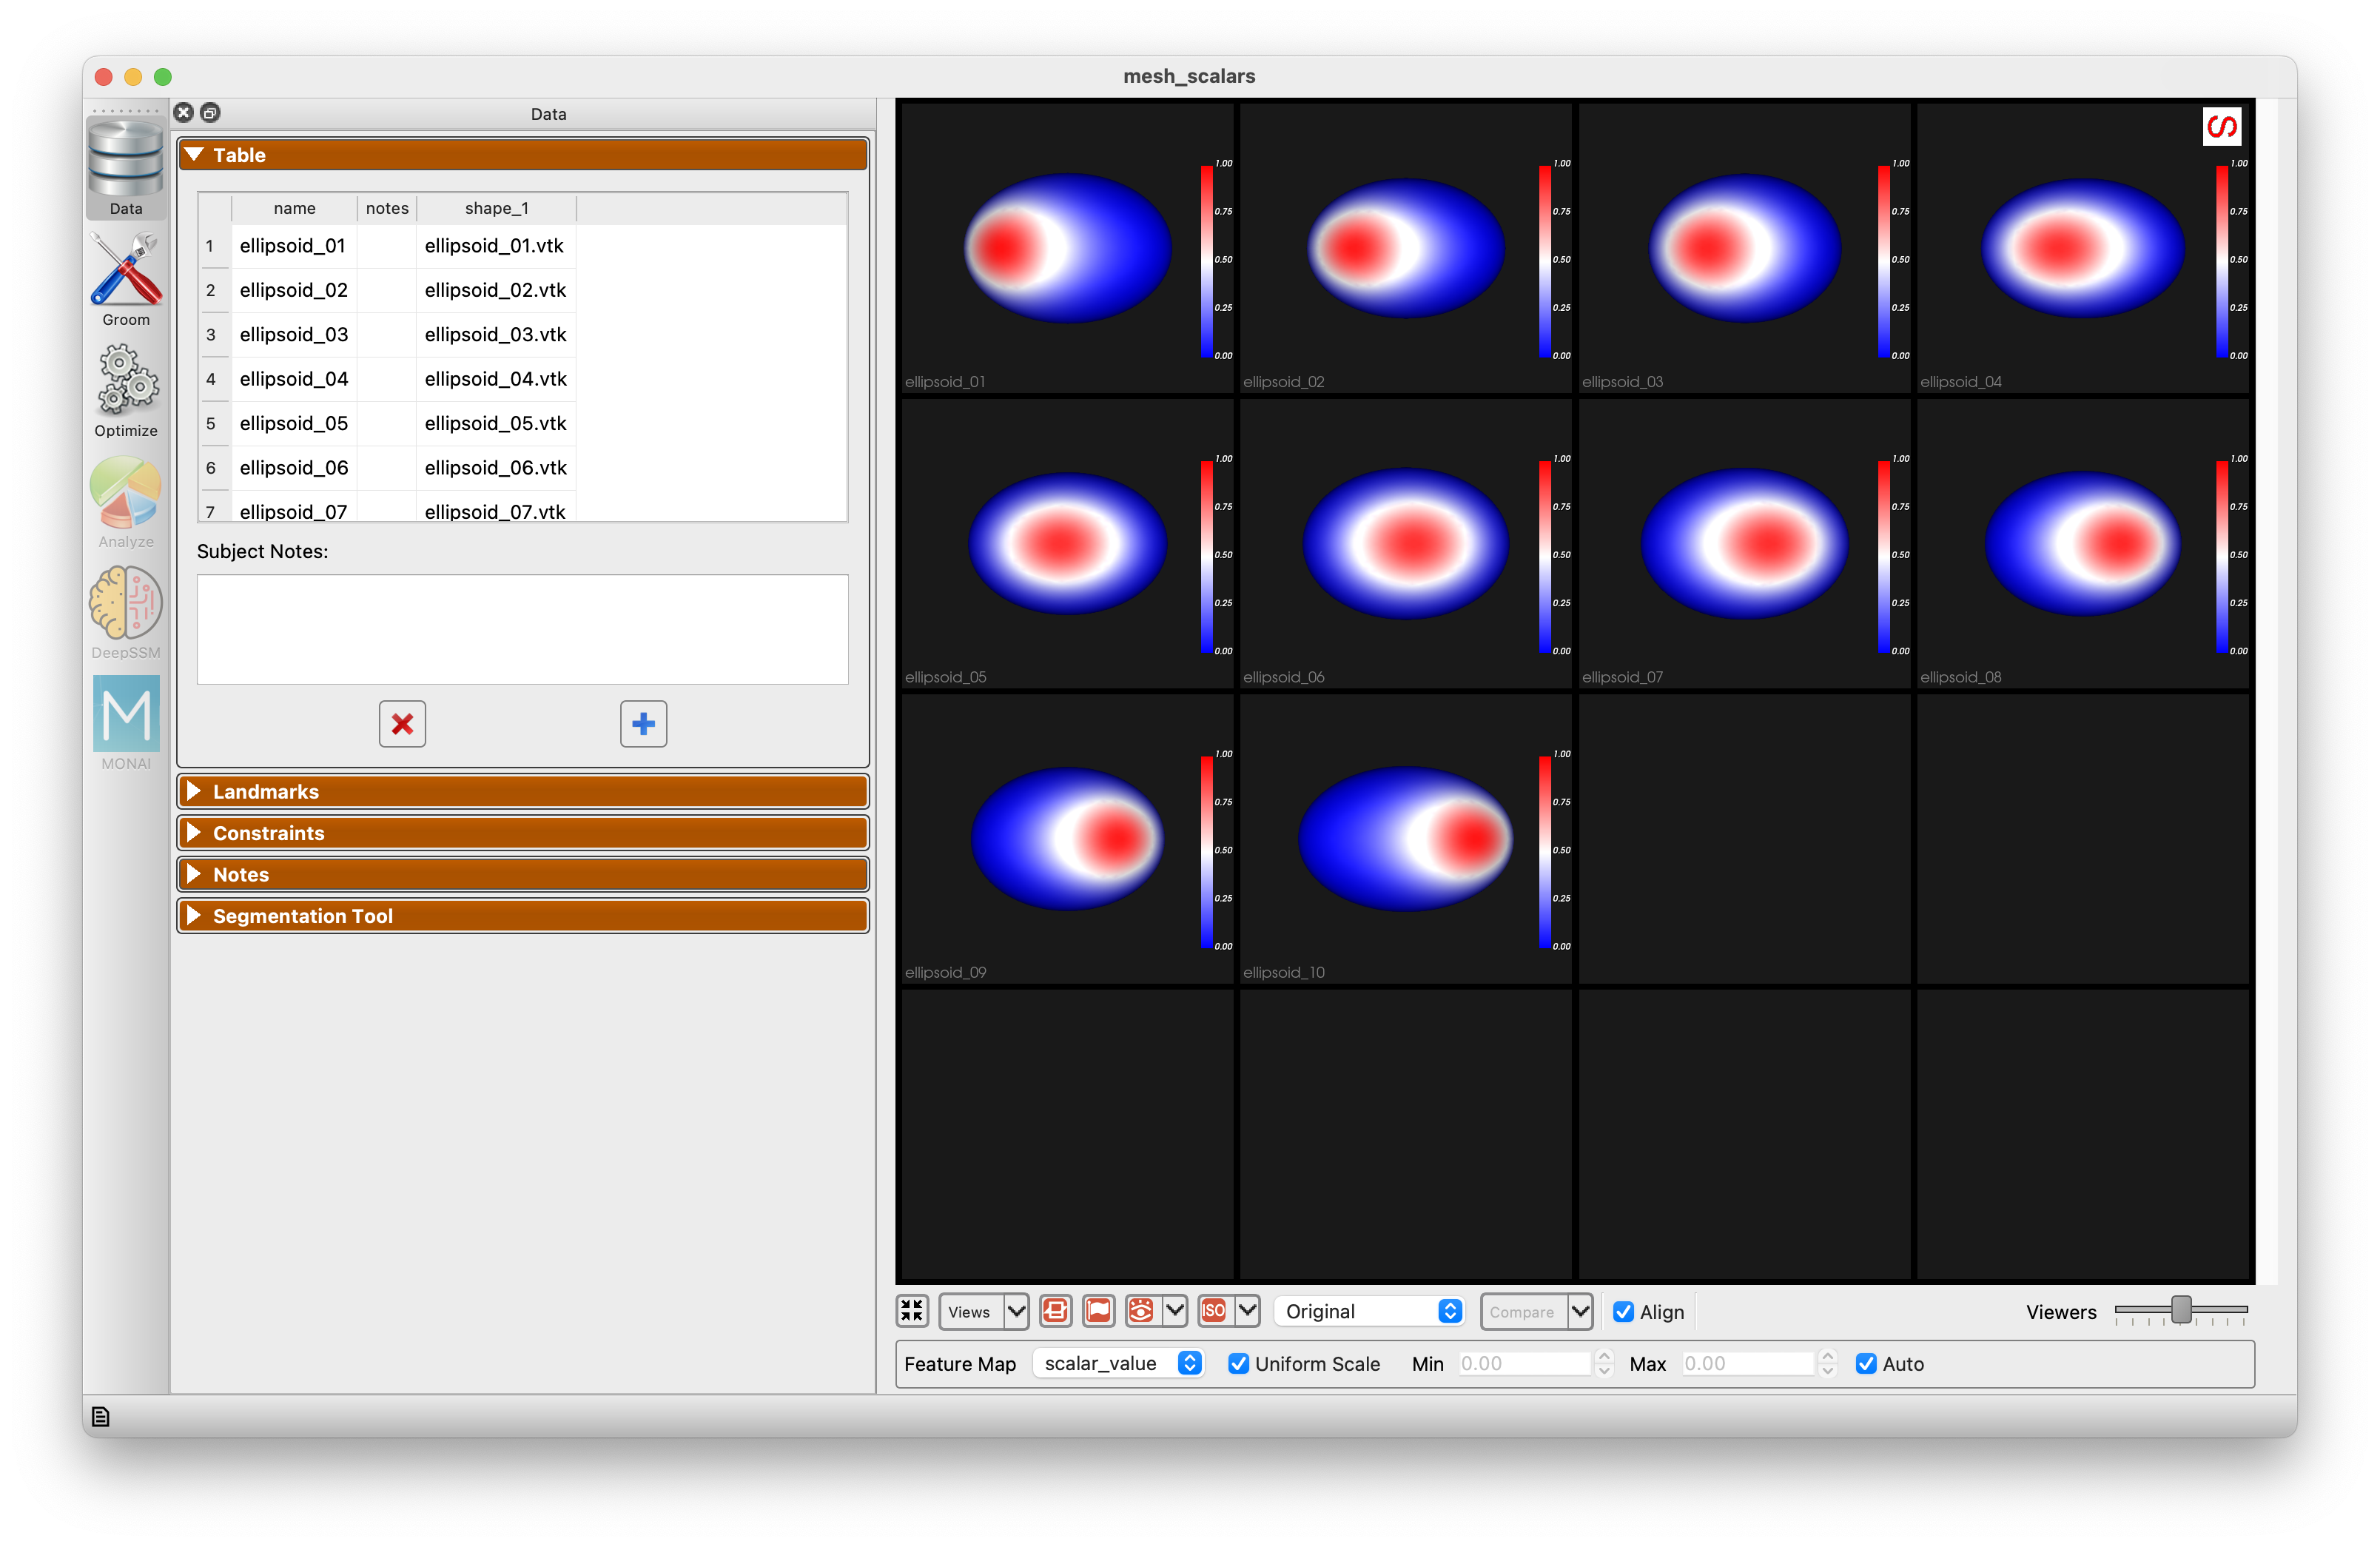Turn off the Auto range checkbox
The image size is (2380, 1547).
coord(1866,1364)
